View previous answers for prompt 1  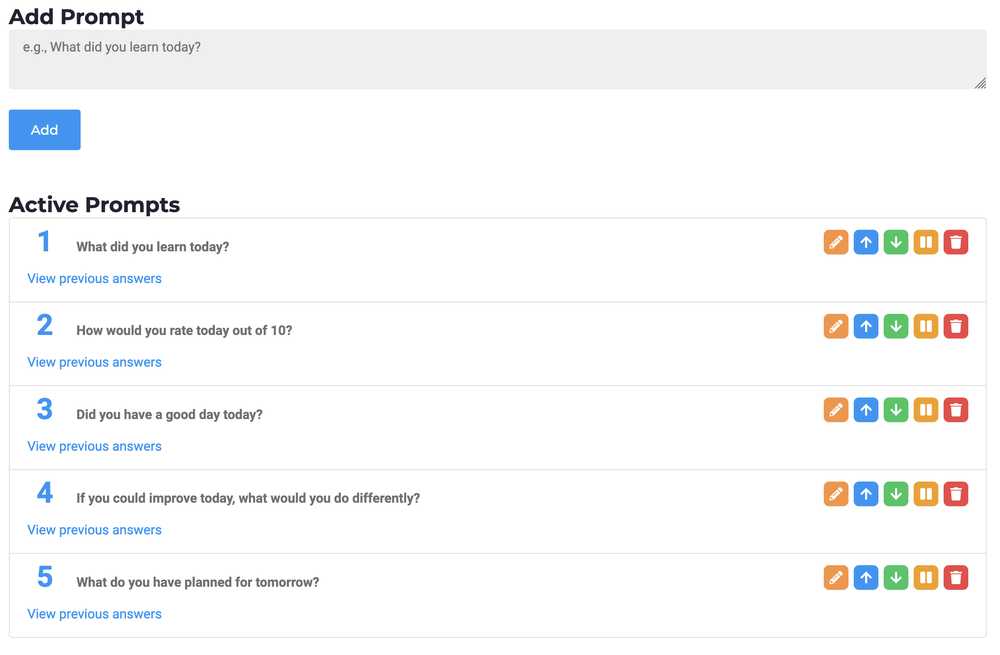[x=94, y=278]
